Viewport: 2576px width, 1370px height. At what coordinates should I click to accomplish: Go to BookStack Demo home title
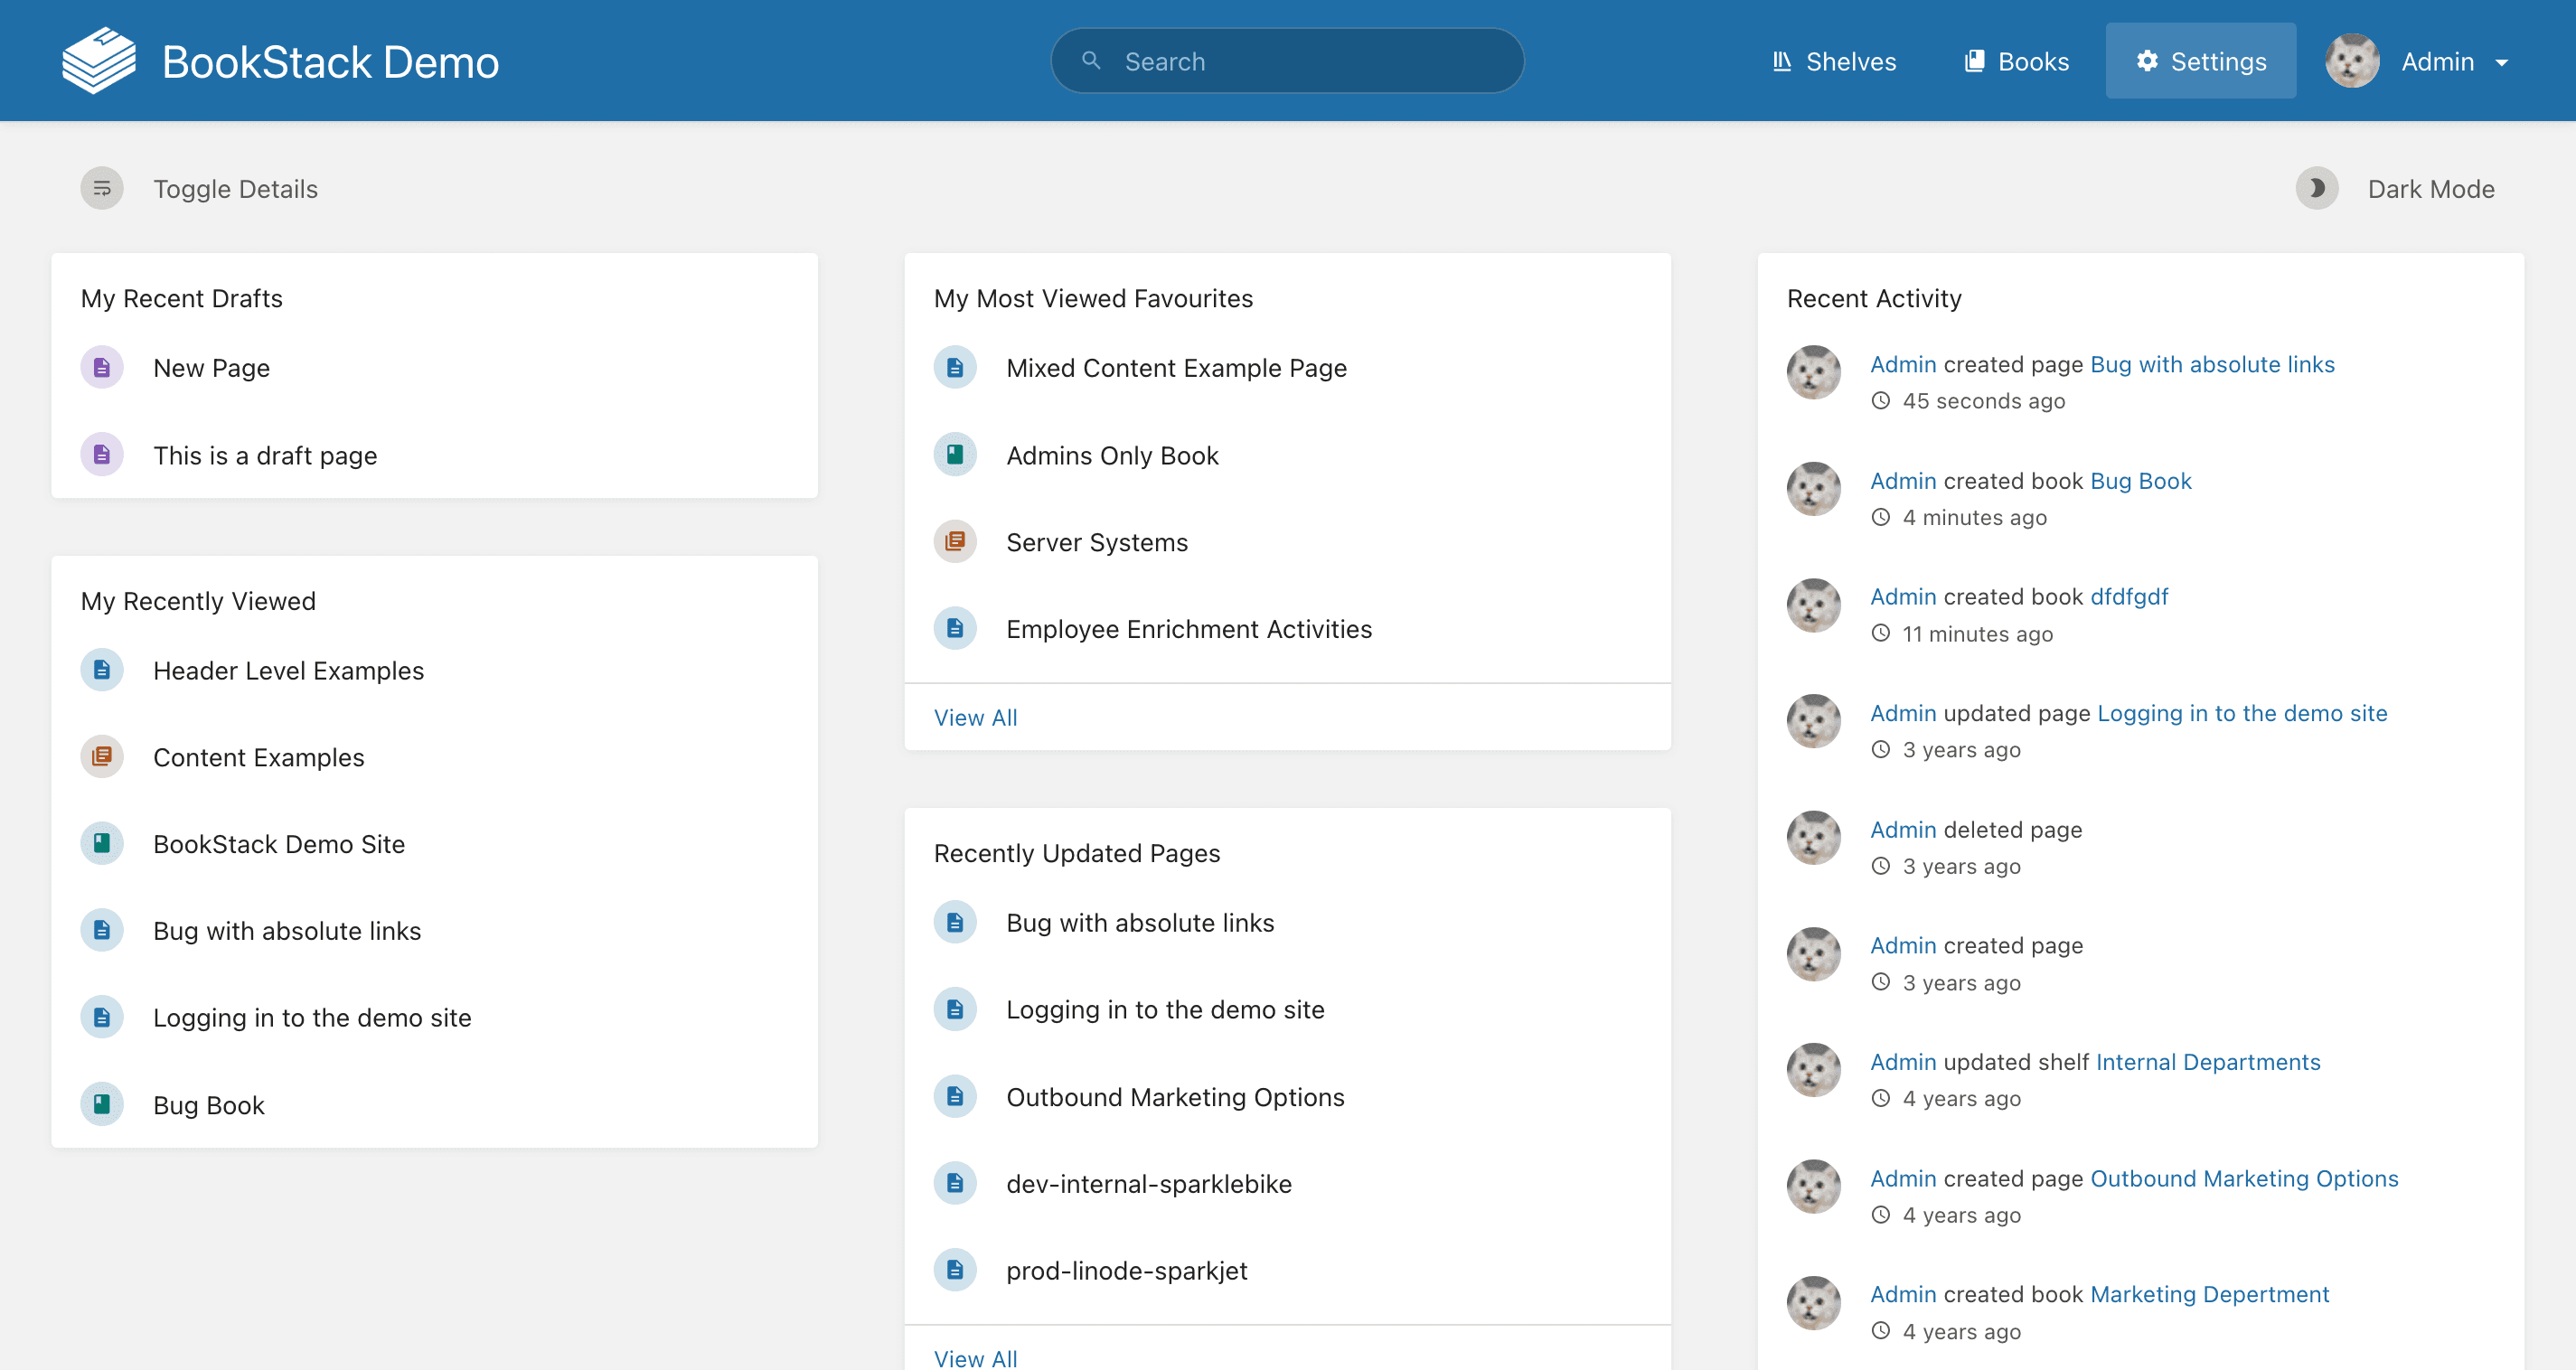point(330,62)
